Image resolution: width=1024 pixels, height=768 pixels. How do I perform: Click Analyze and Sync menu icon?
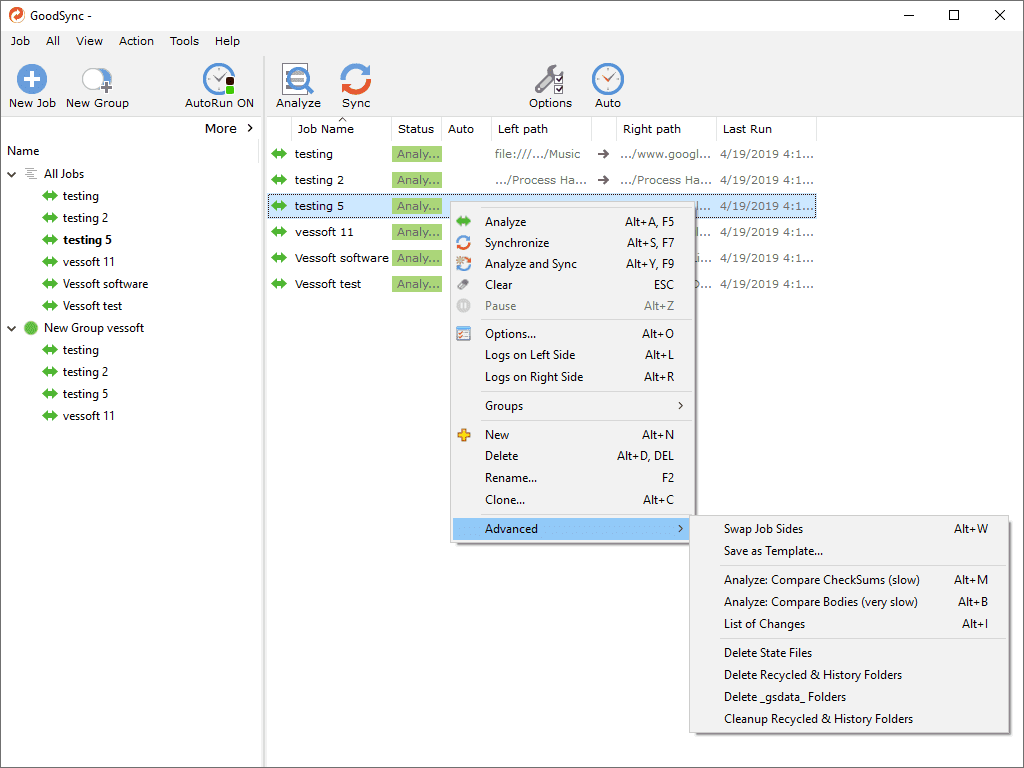coord(464,264)
